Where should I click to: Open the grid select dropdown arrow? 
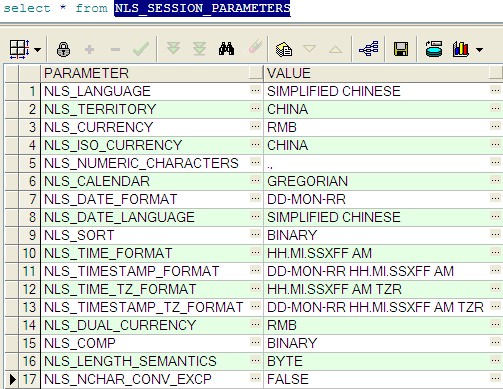(x=37, y=50)
